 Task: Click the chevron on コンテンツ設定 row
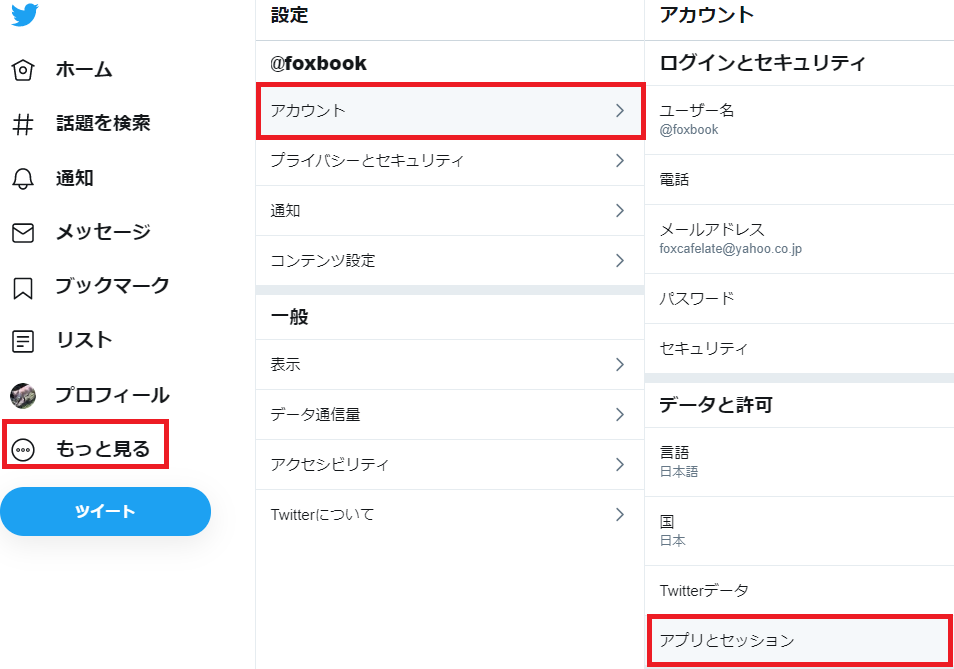click(620, 260)
